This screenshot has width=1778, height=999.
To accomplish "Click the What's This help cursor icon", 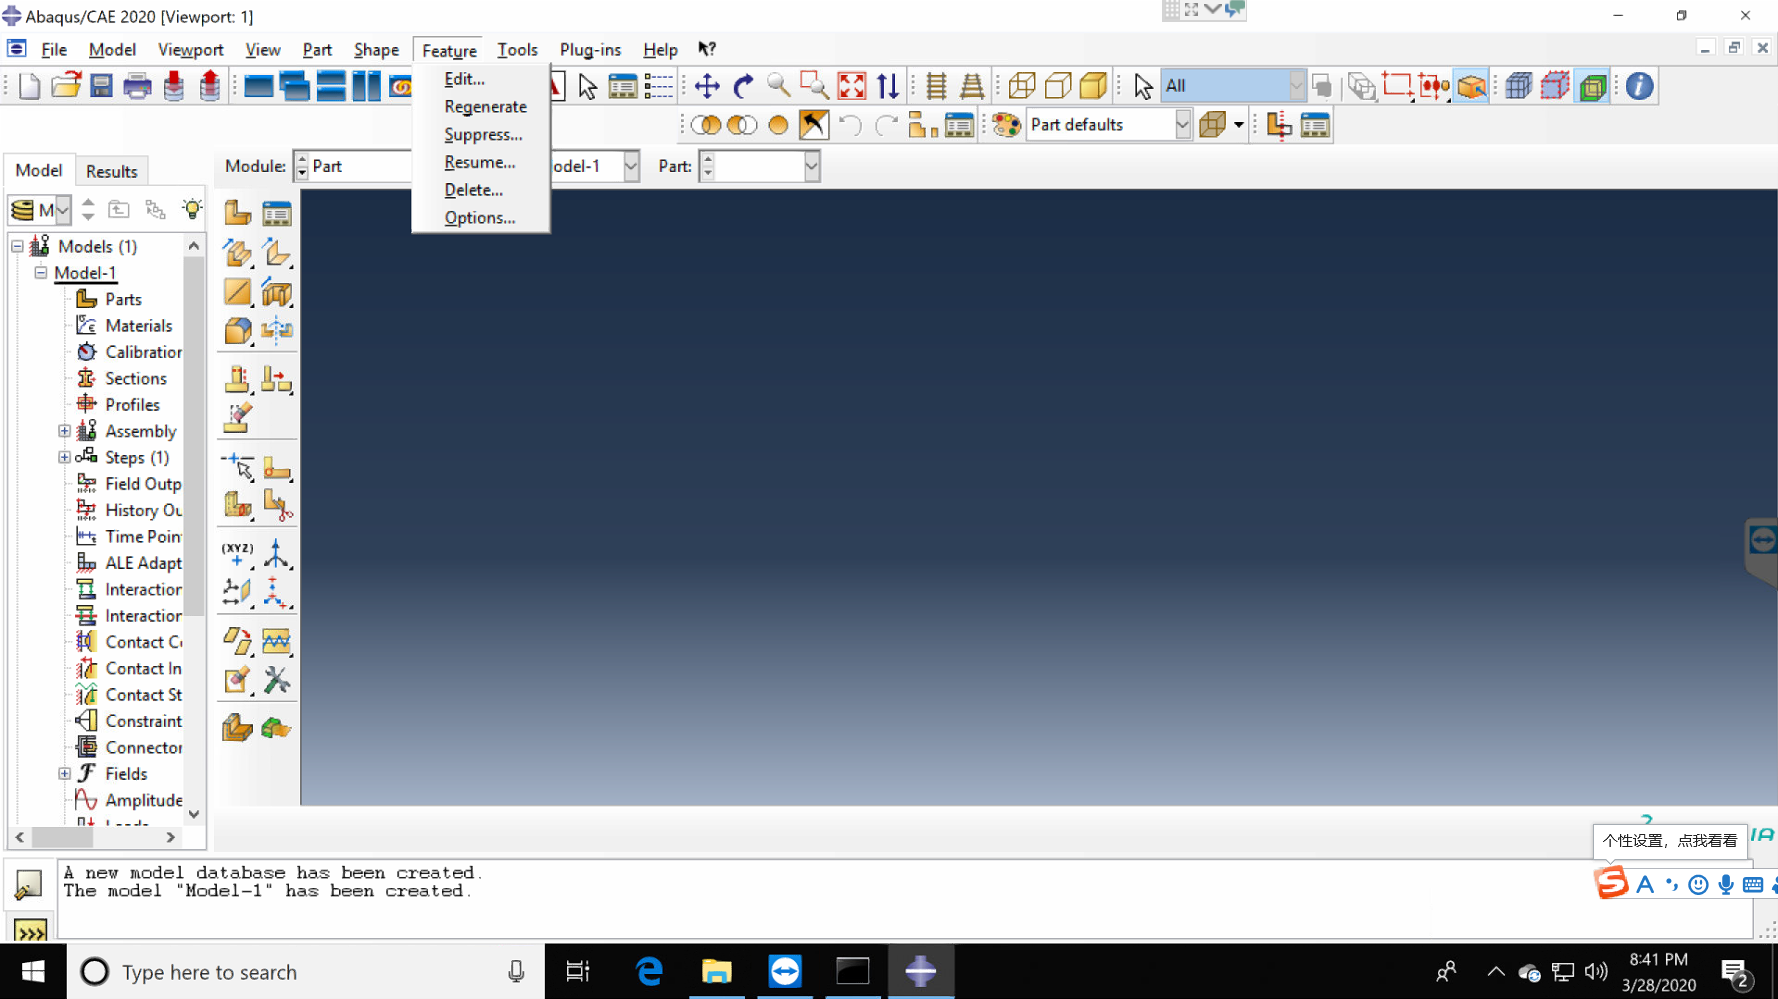I will (x=707, y=49).
